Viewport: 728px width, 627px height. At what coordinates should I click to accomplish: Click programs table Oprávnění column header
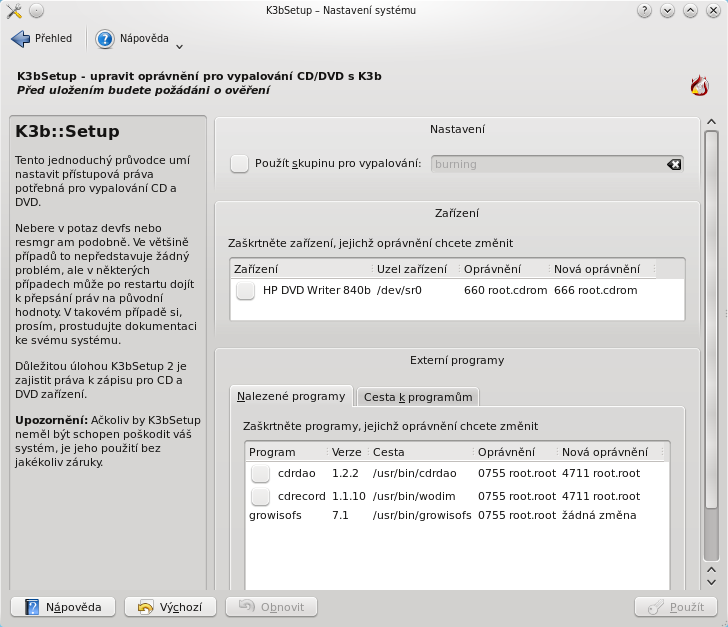516,452
